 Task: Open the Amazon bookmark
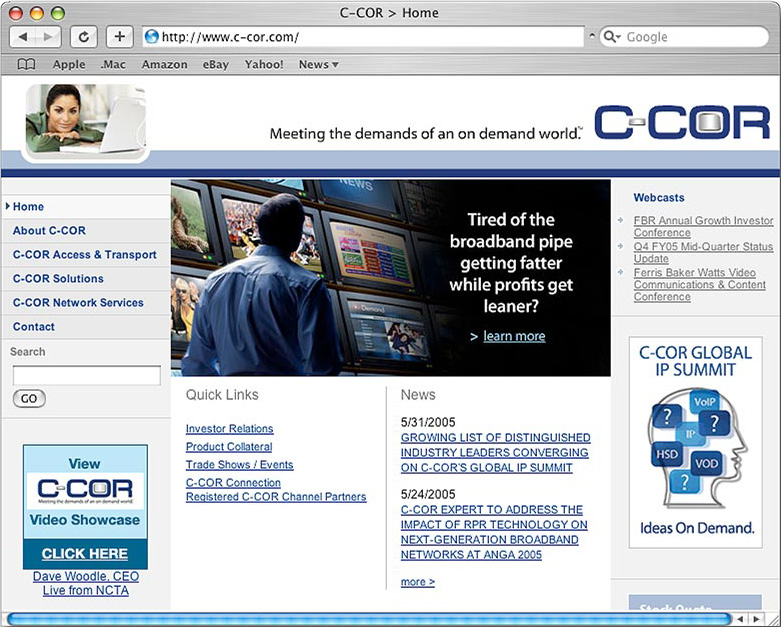(164, 64)
